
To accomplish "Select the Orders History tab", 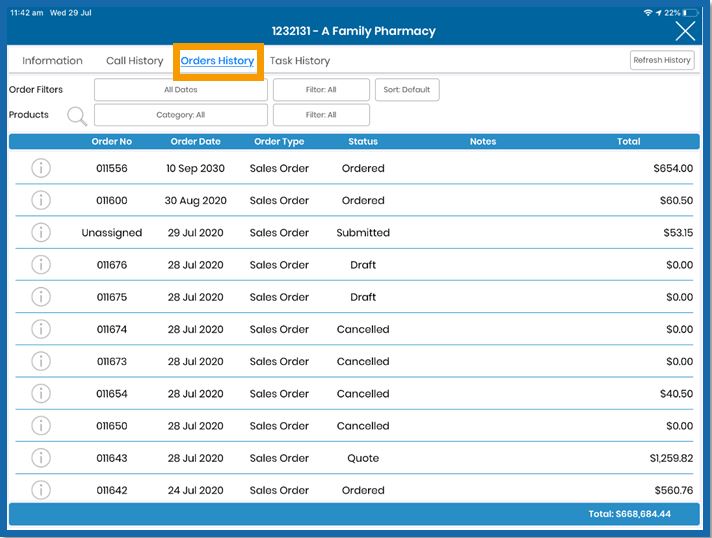I will point(218,61).
